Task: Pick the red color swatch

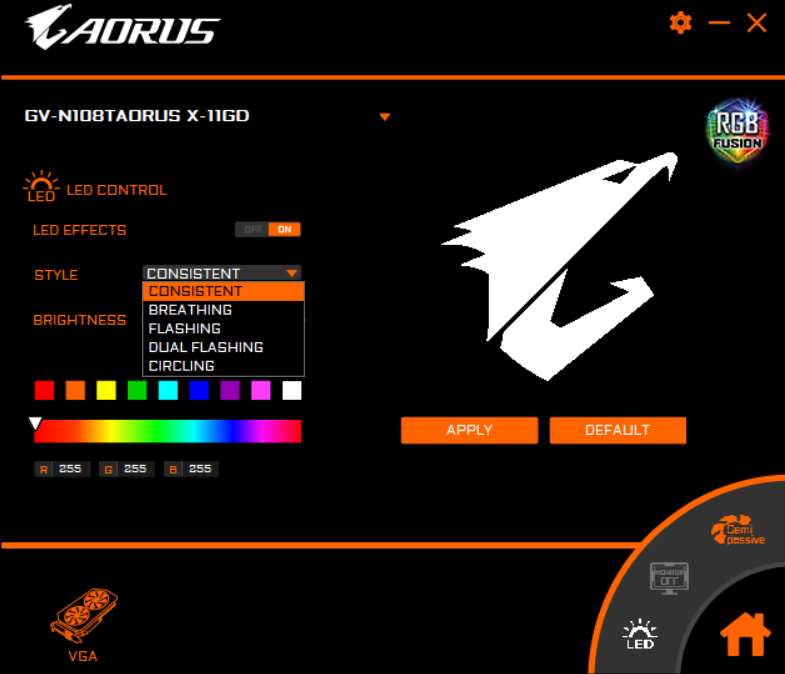Action: pos(45,391)
